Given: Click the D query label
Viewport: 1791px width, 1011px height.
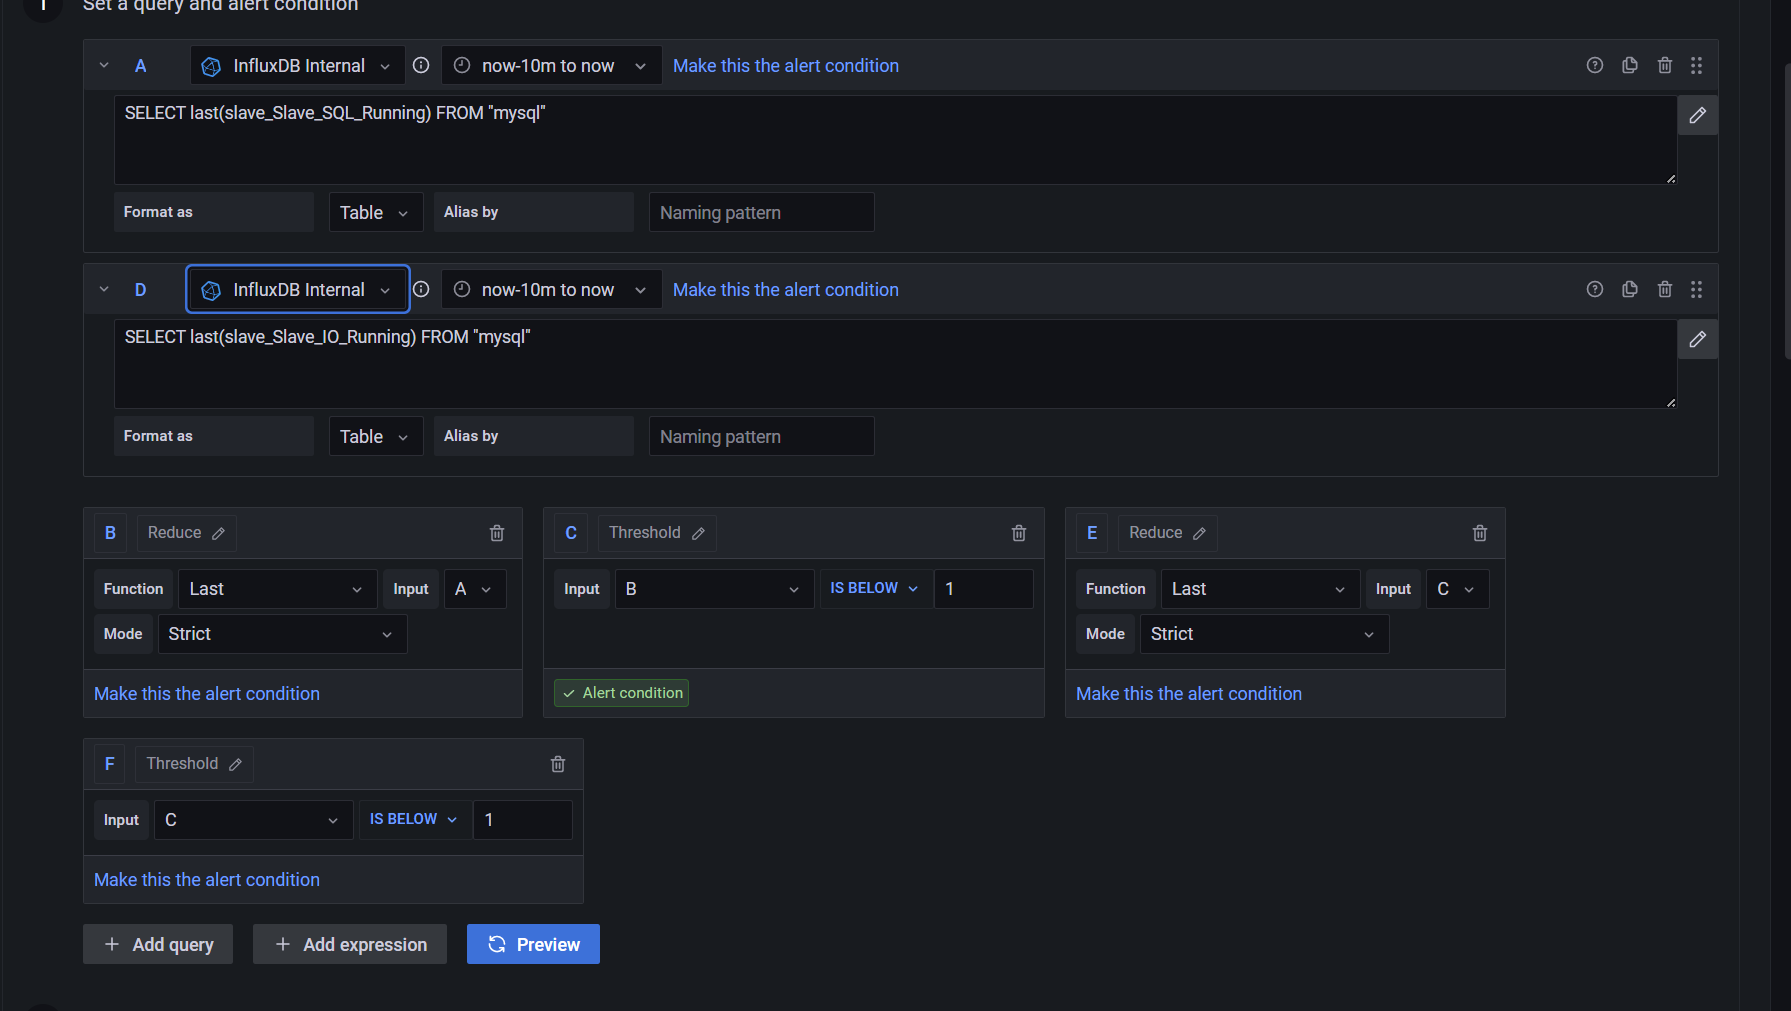Looking at the screenshot, I should tap(141, 290).
